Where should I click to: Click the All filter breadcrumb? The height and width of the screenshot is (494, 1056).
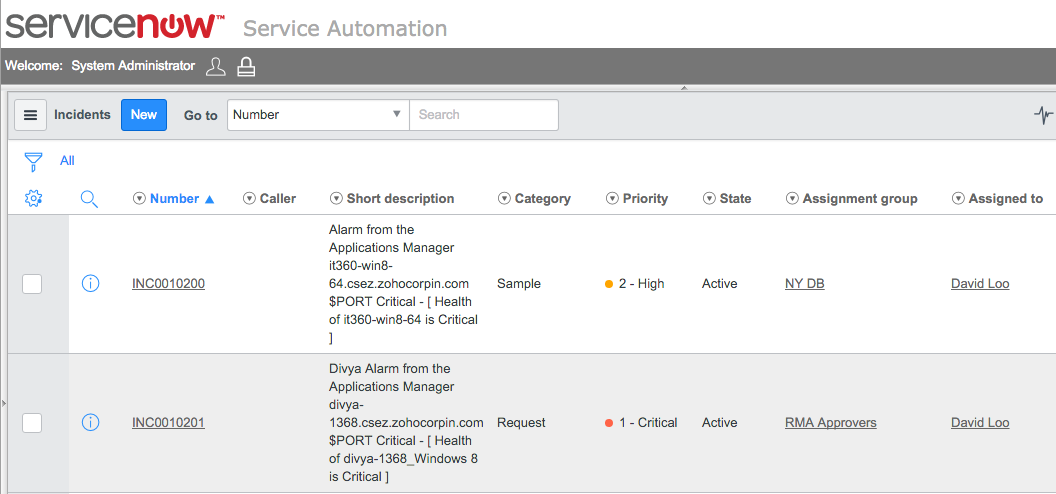coord(67,161)
